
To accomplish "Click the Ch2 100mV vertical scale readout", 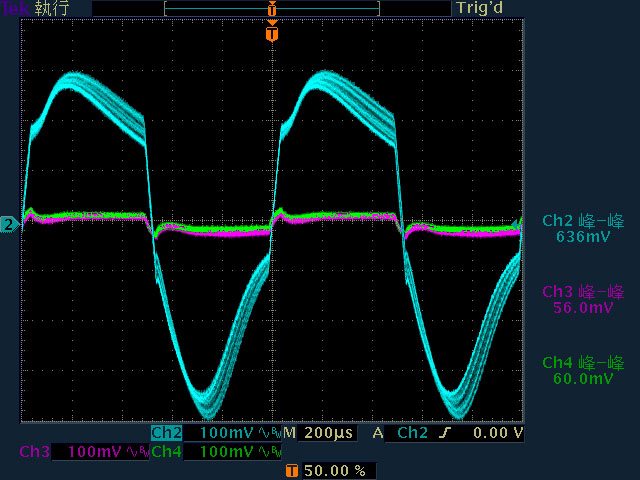I will pos(226,433).
